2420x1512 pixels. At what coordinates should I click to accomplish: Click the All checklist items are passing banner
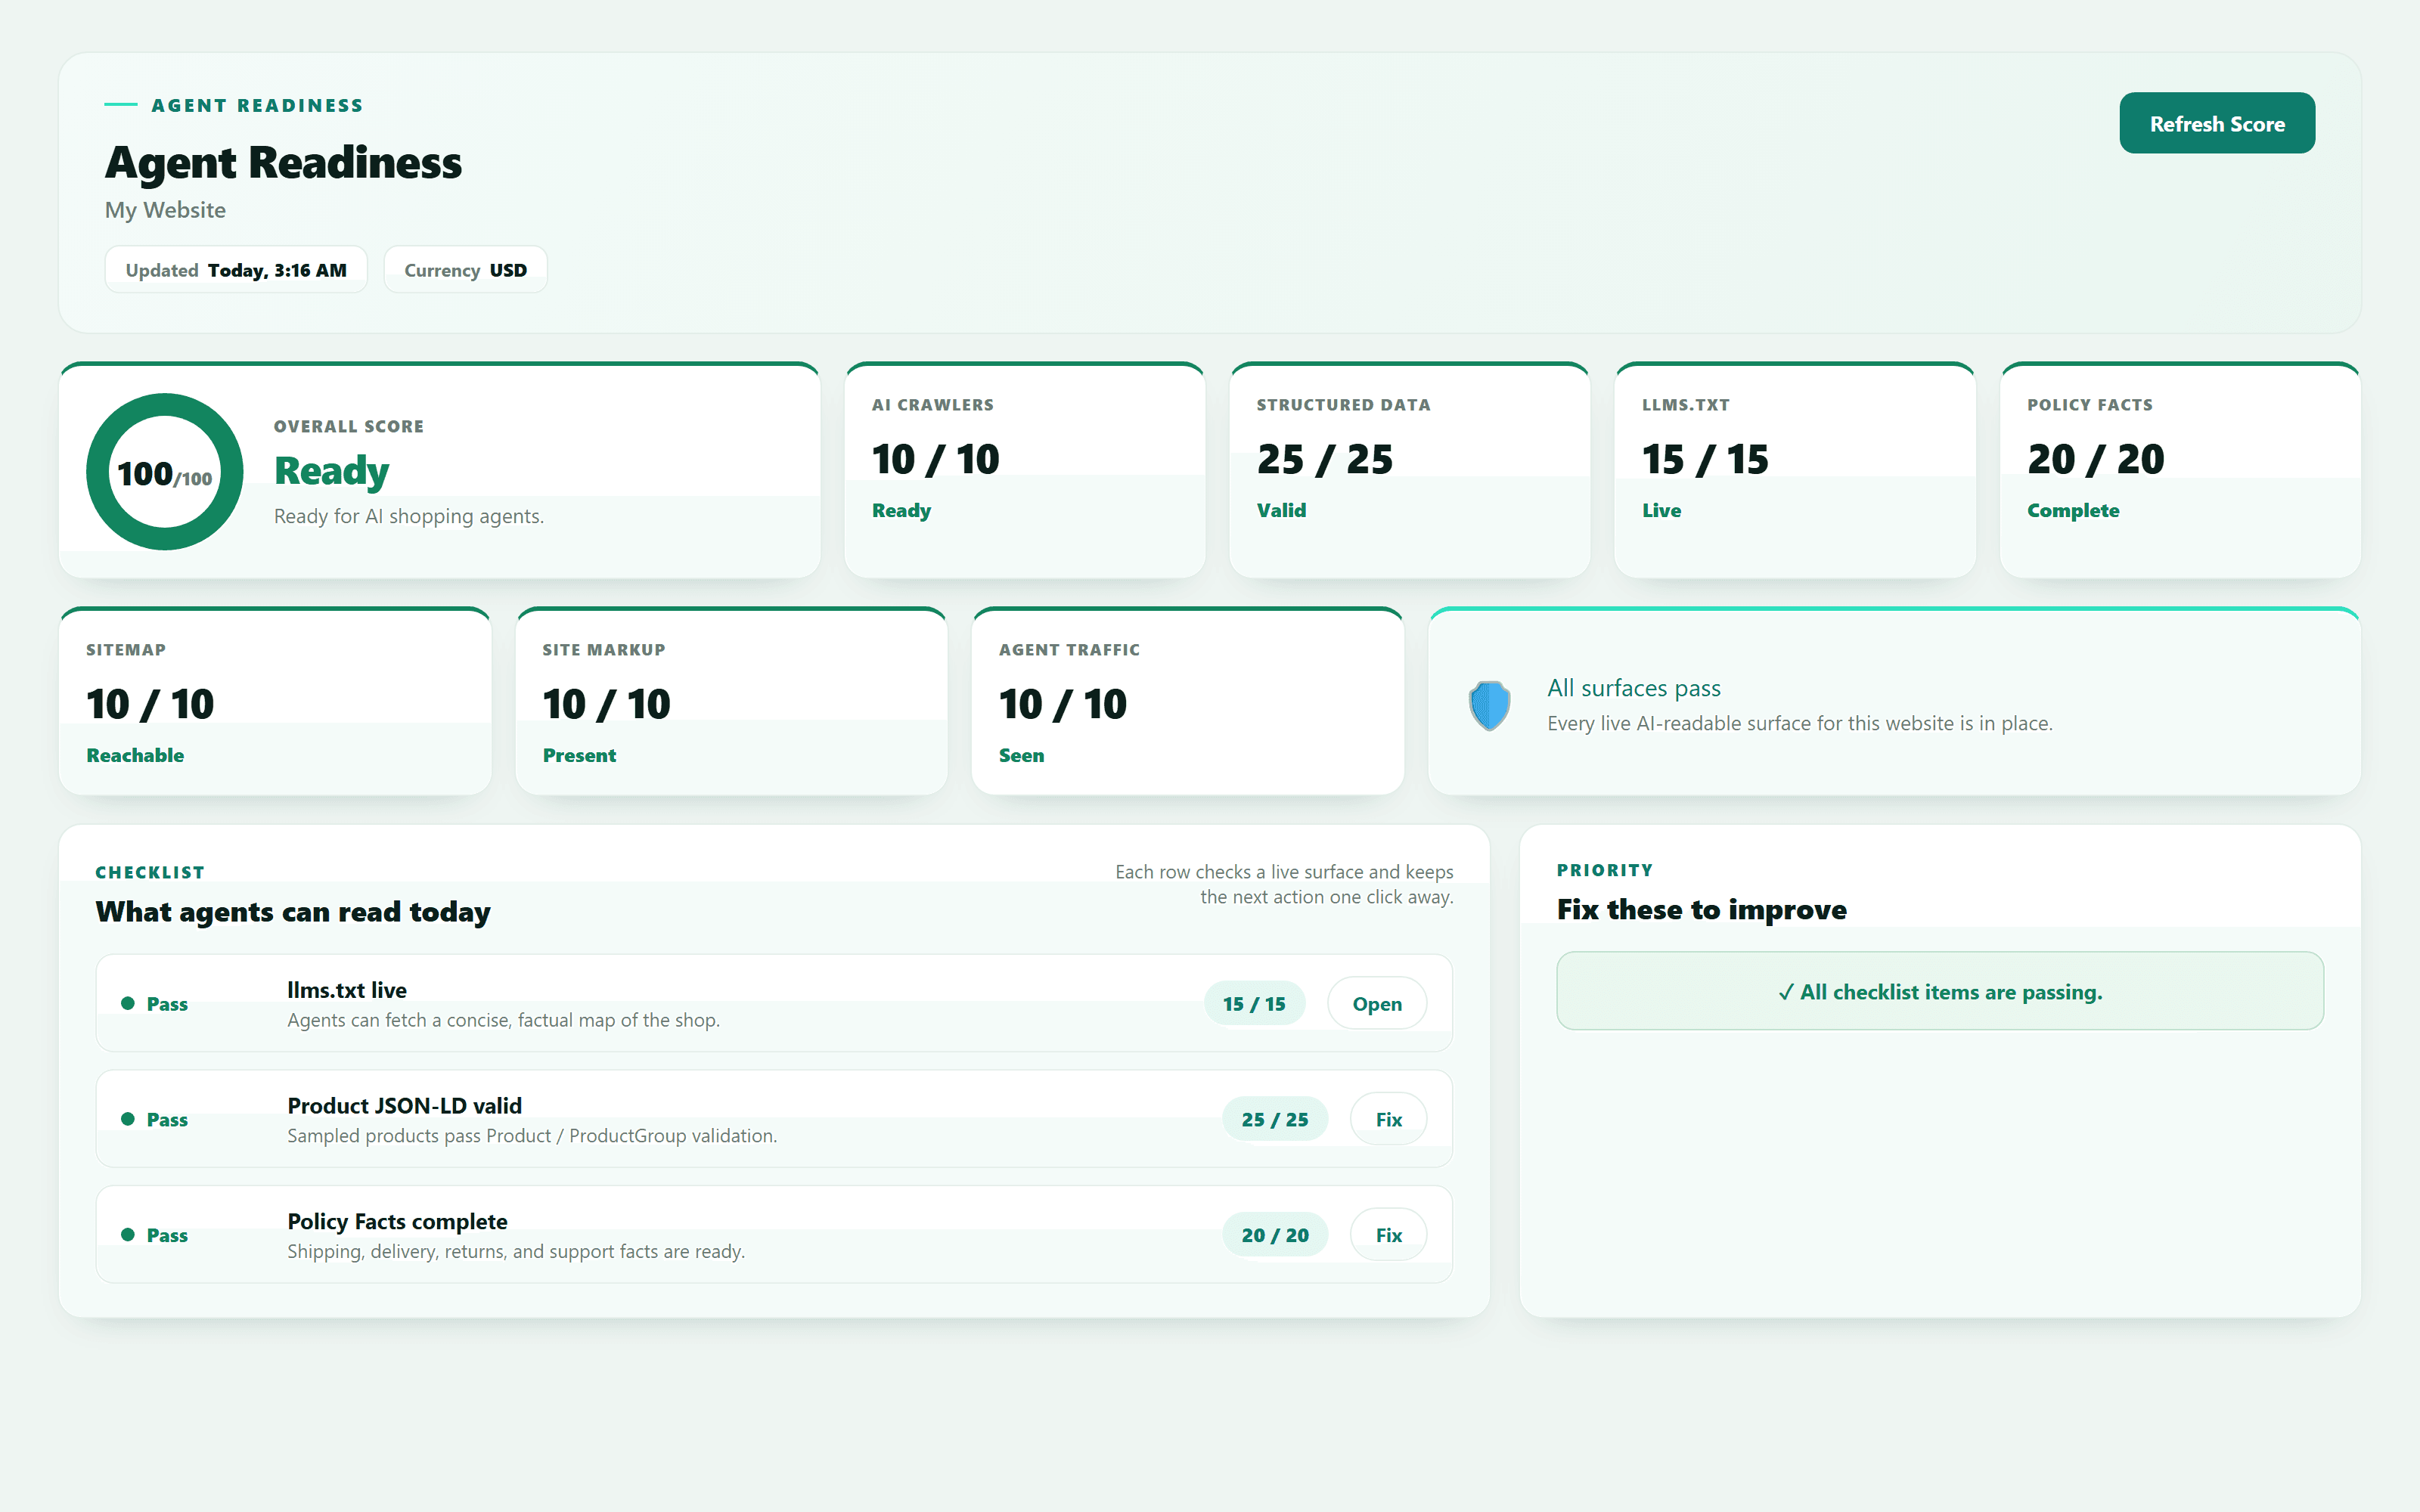[x=1939, y=991]
